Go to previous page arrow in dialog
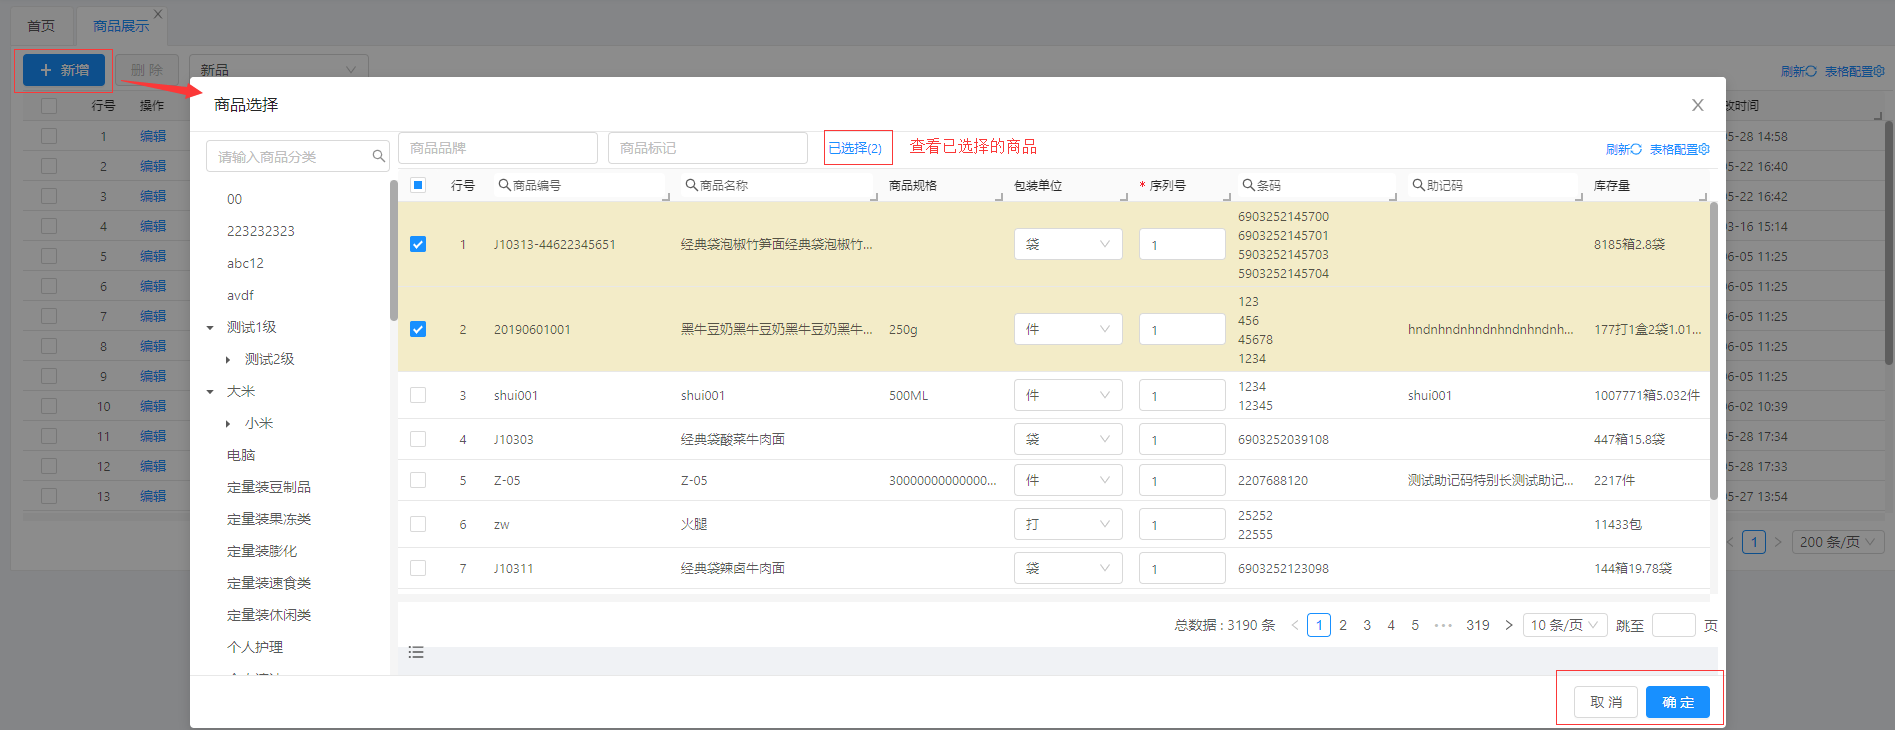Image resolution: width=1895 pixels, height=730 pixels. click(x=1294, y=625)
